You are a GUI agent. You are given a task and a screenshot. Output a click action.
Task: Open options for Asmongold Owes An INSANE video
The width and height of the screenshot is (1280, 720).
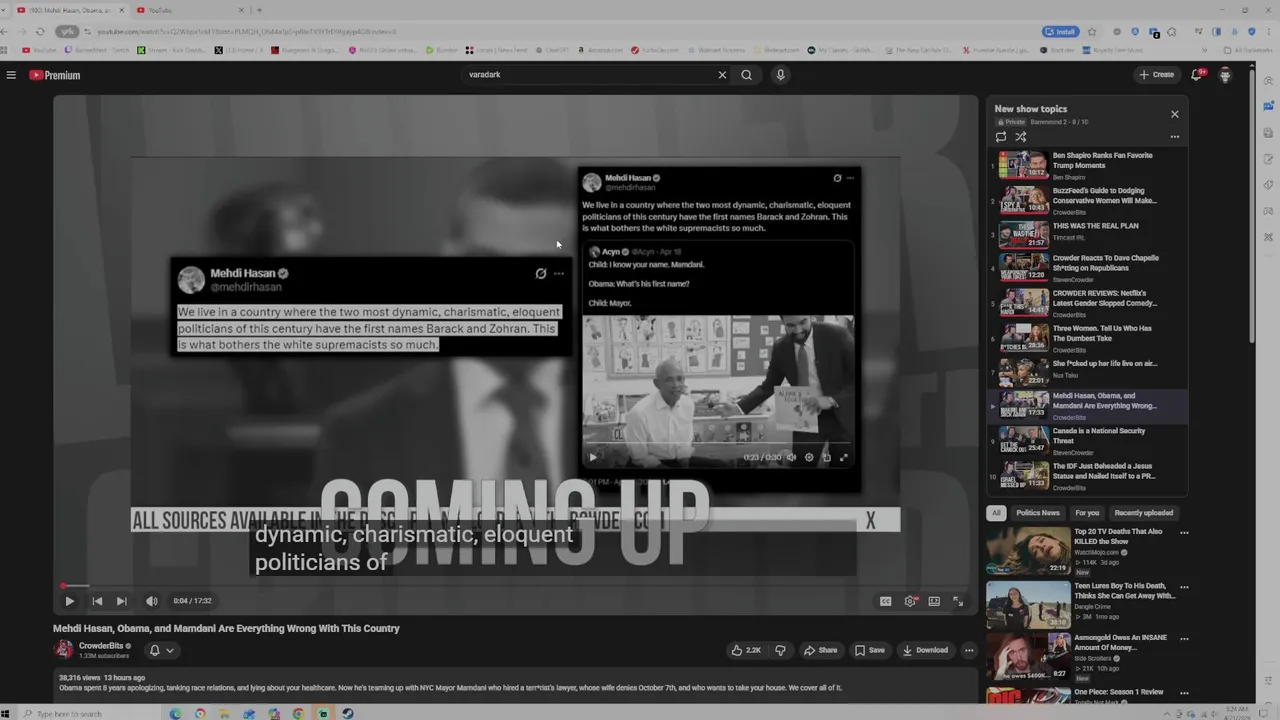coord(1184,639)
